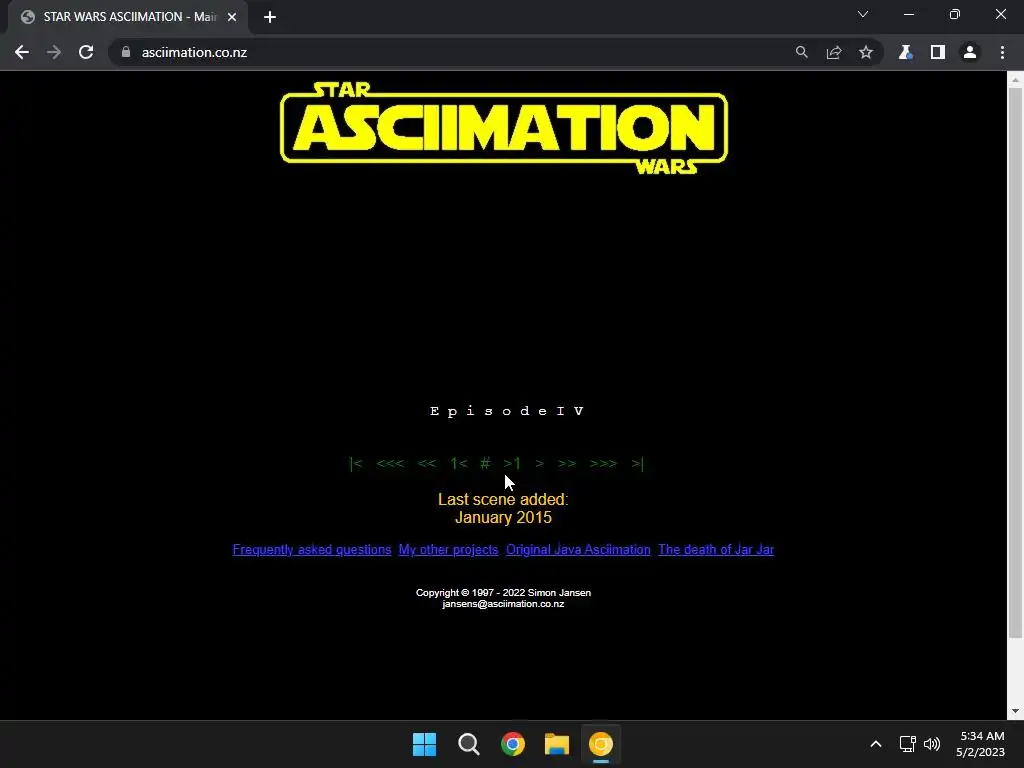Share this page using share icon
The image size is (1024, 768).
pos(834,52)
